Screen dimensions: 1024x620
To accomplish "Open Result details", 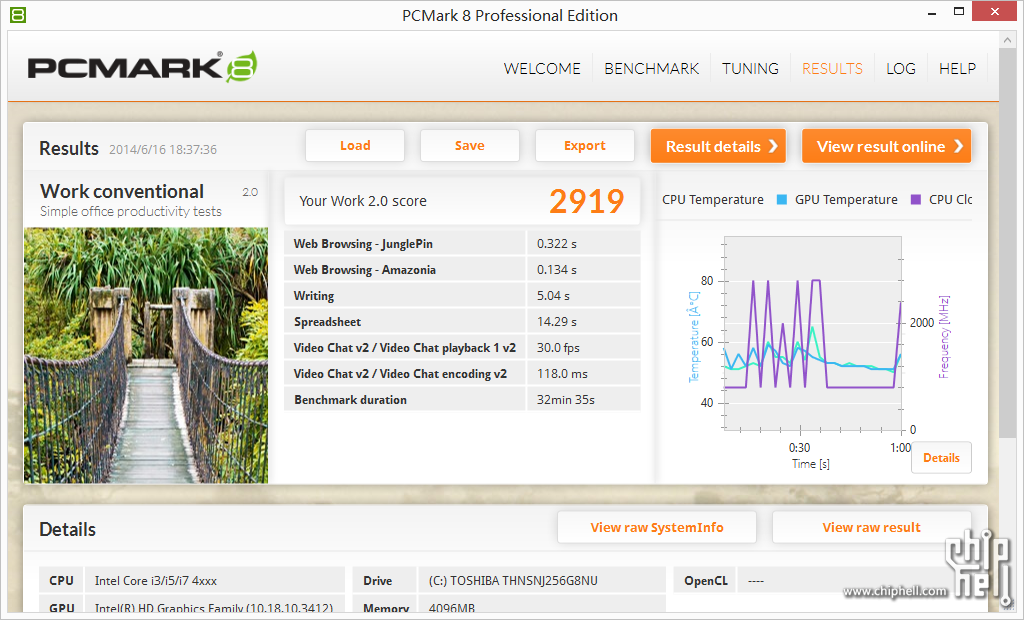I will tap(718, 146).
